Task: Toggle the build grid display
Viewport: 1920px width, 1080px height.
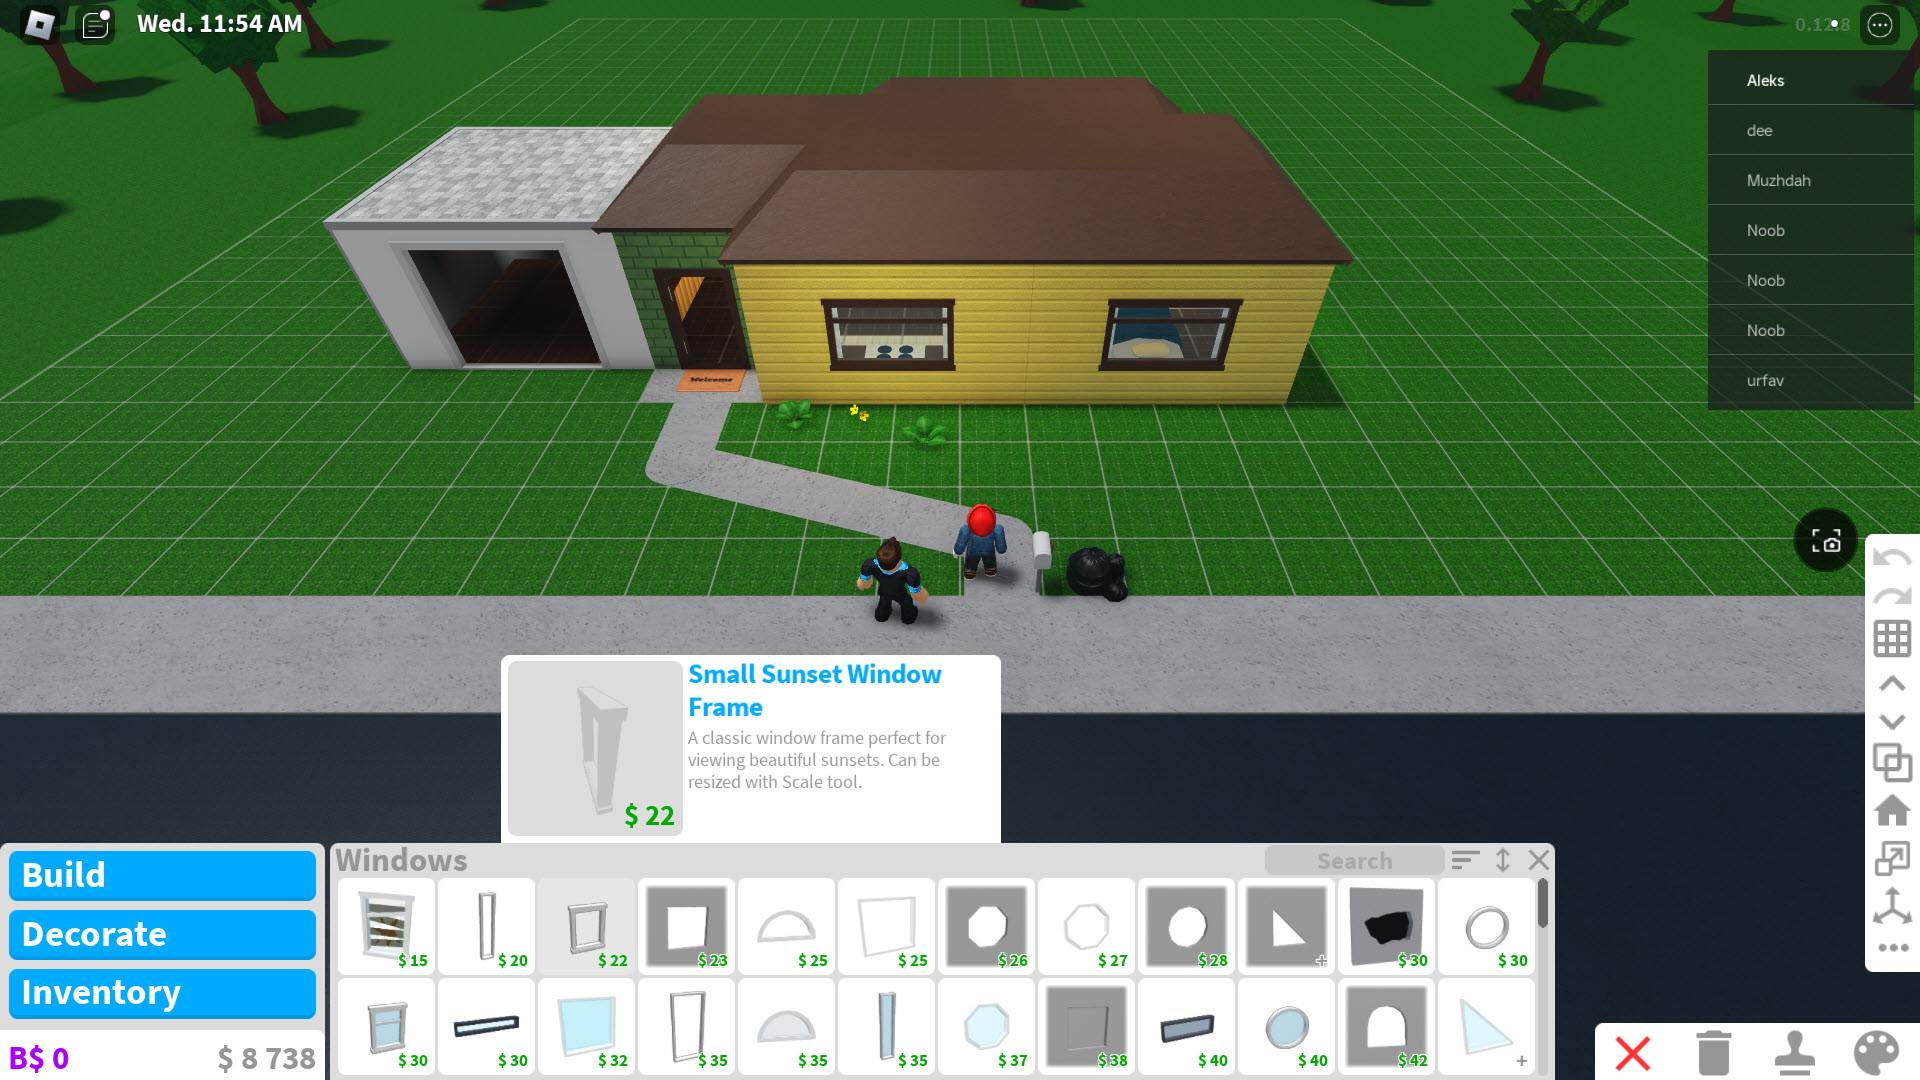Action: [x=1892, y=639]
